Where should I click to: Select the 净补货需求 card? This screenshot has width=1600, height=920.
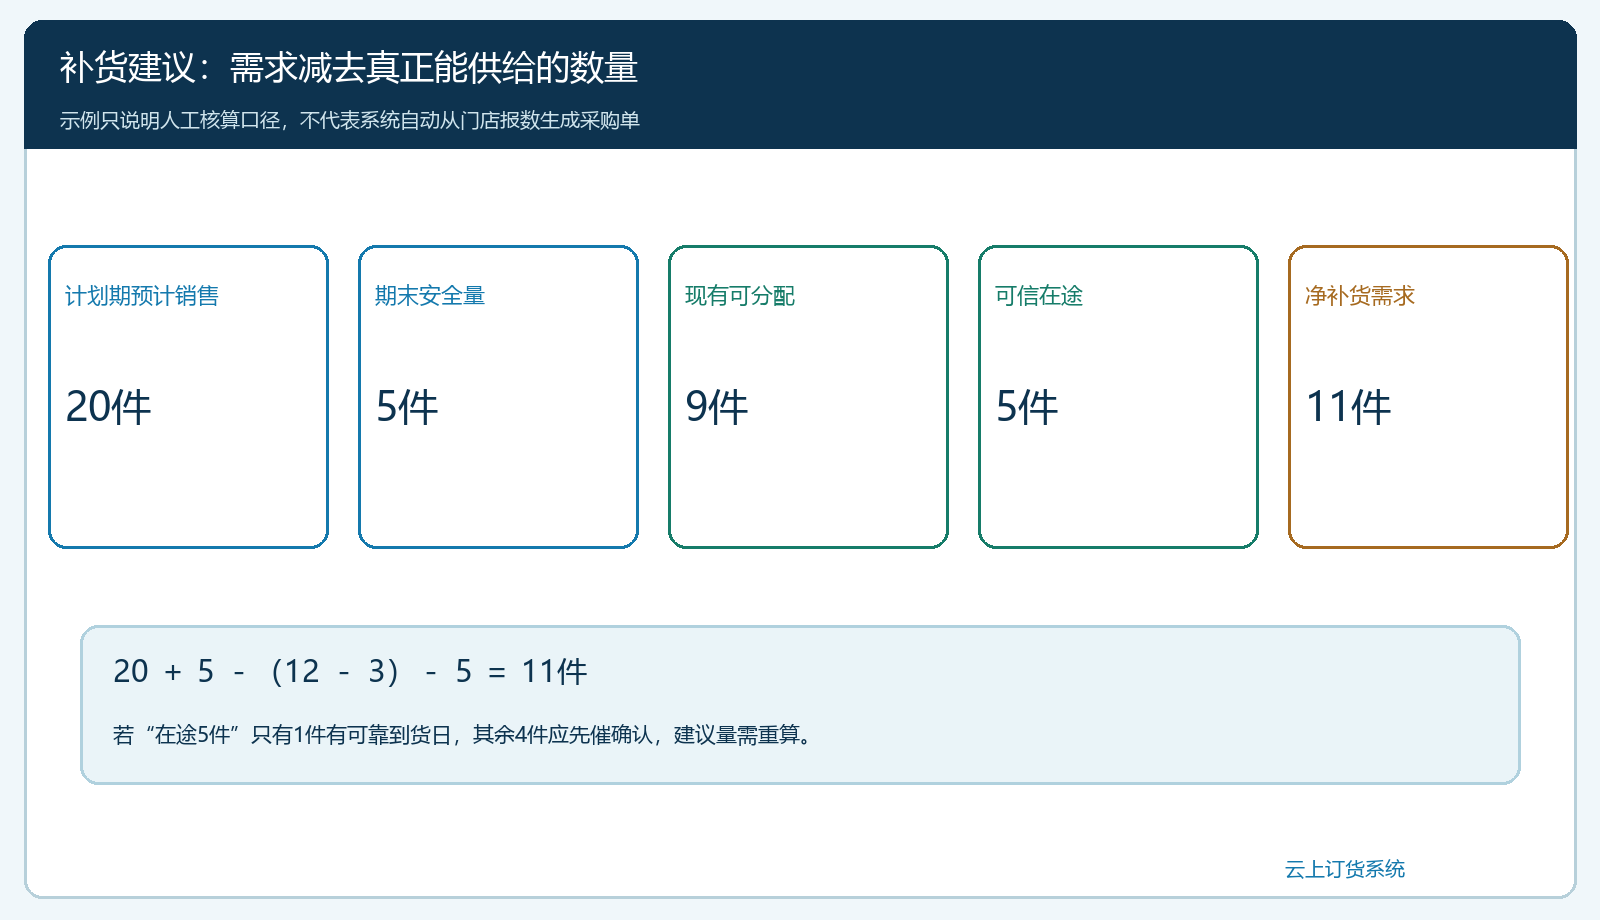pyautogui.click(x=1429, y=397)
